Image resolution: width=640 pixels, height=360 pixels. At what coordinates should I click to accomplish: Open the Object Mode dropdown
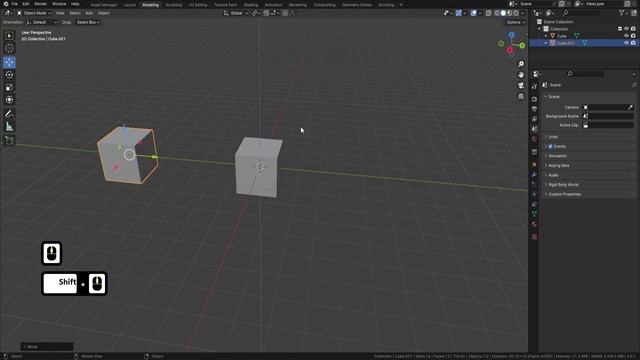34,13
